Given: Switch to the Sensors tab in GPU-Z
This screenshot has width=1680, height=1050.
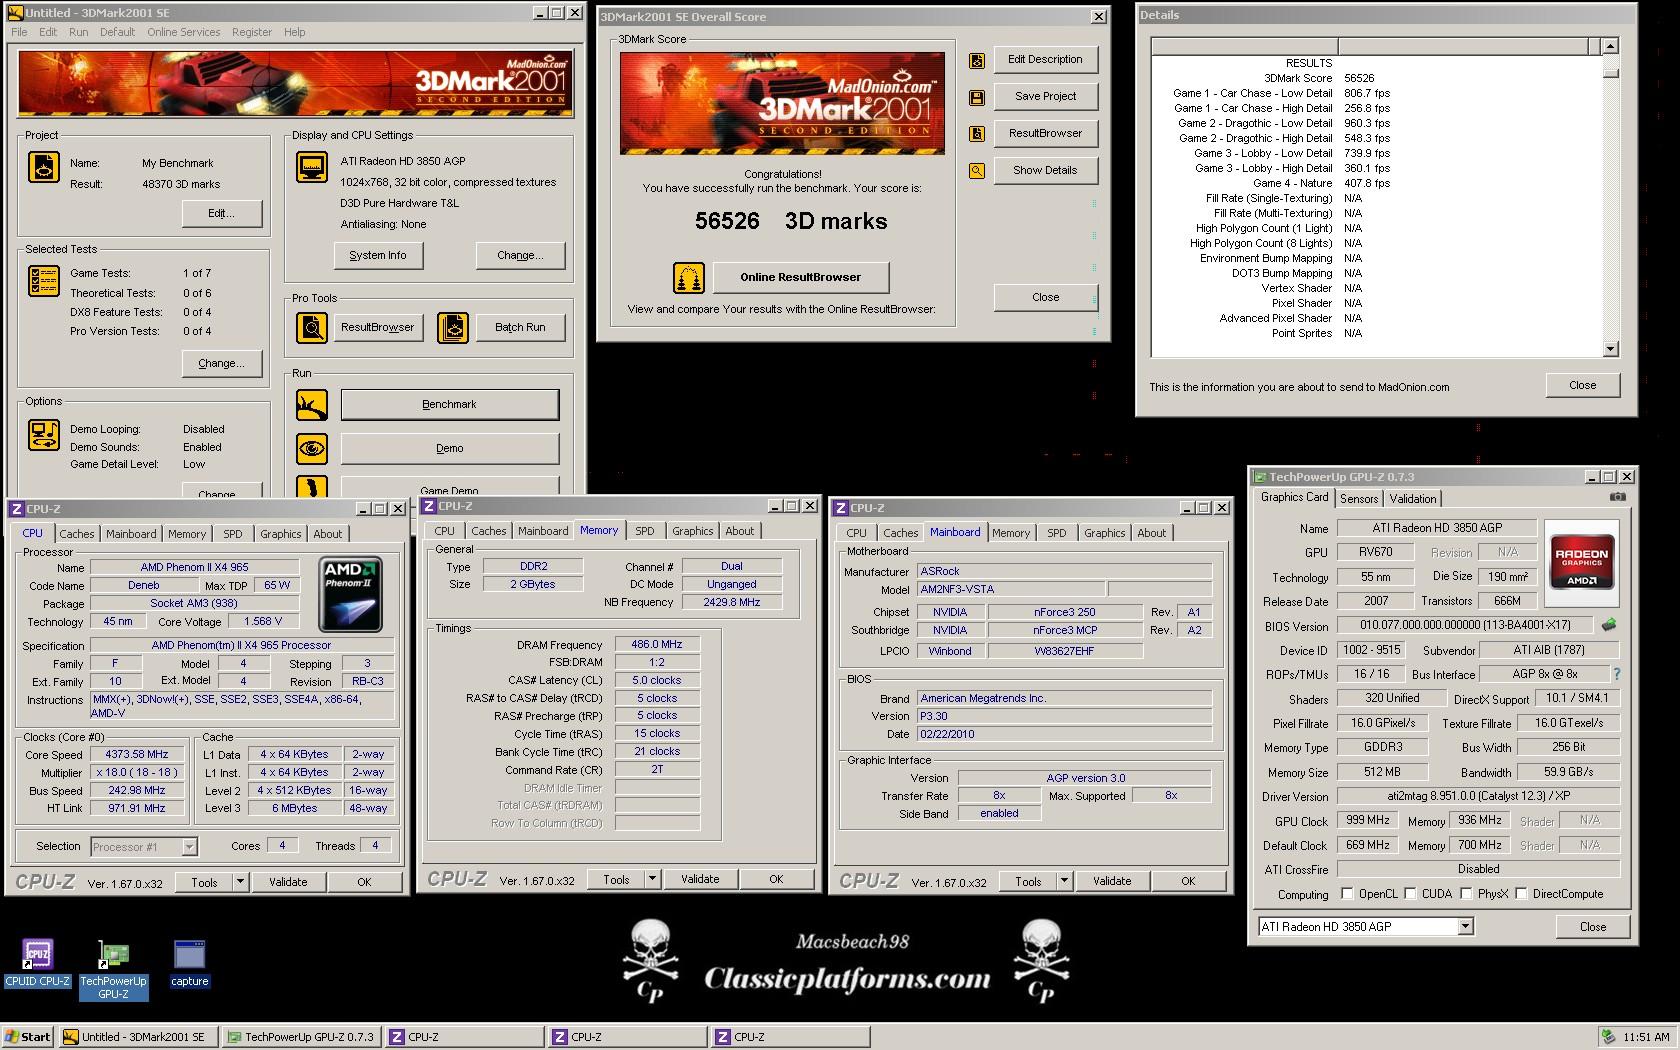Looking at the screenshot, I should 1359,498.
